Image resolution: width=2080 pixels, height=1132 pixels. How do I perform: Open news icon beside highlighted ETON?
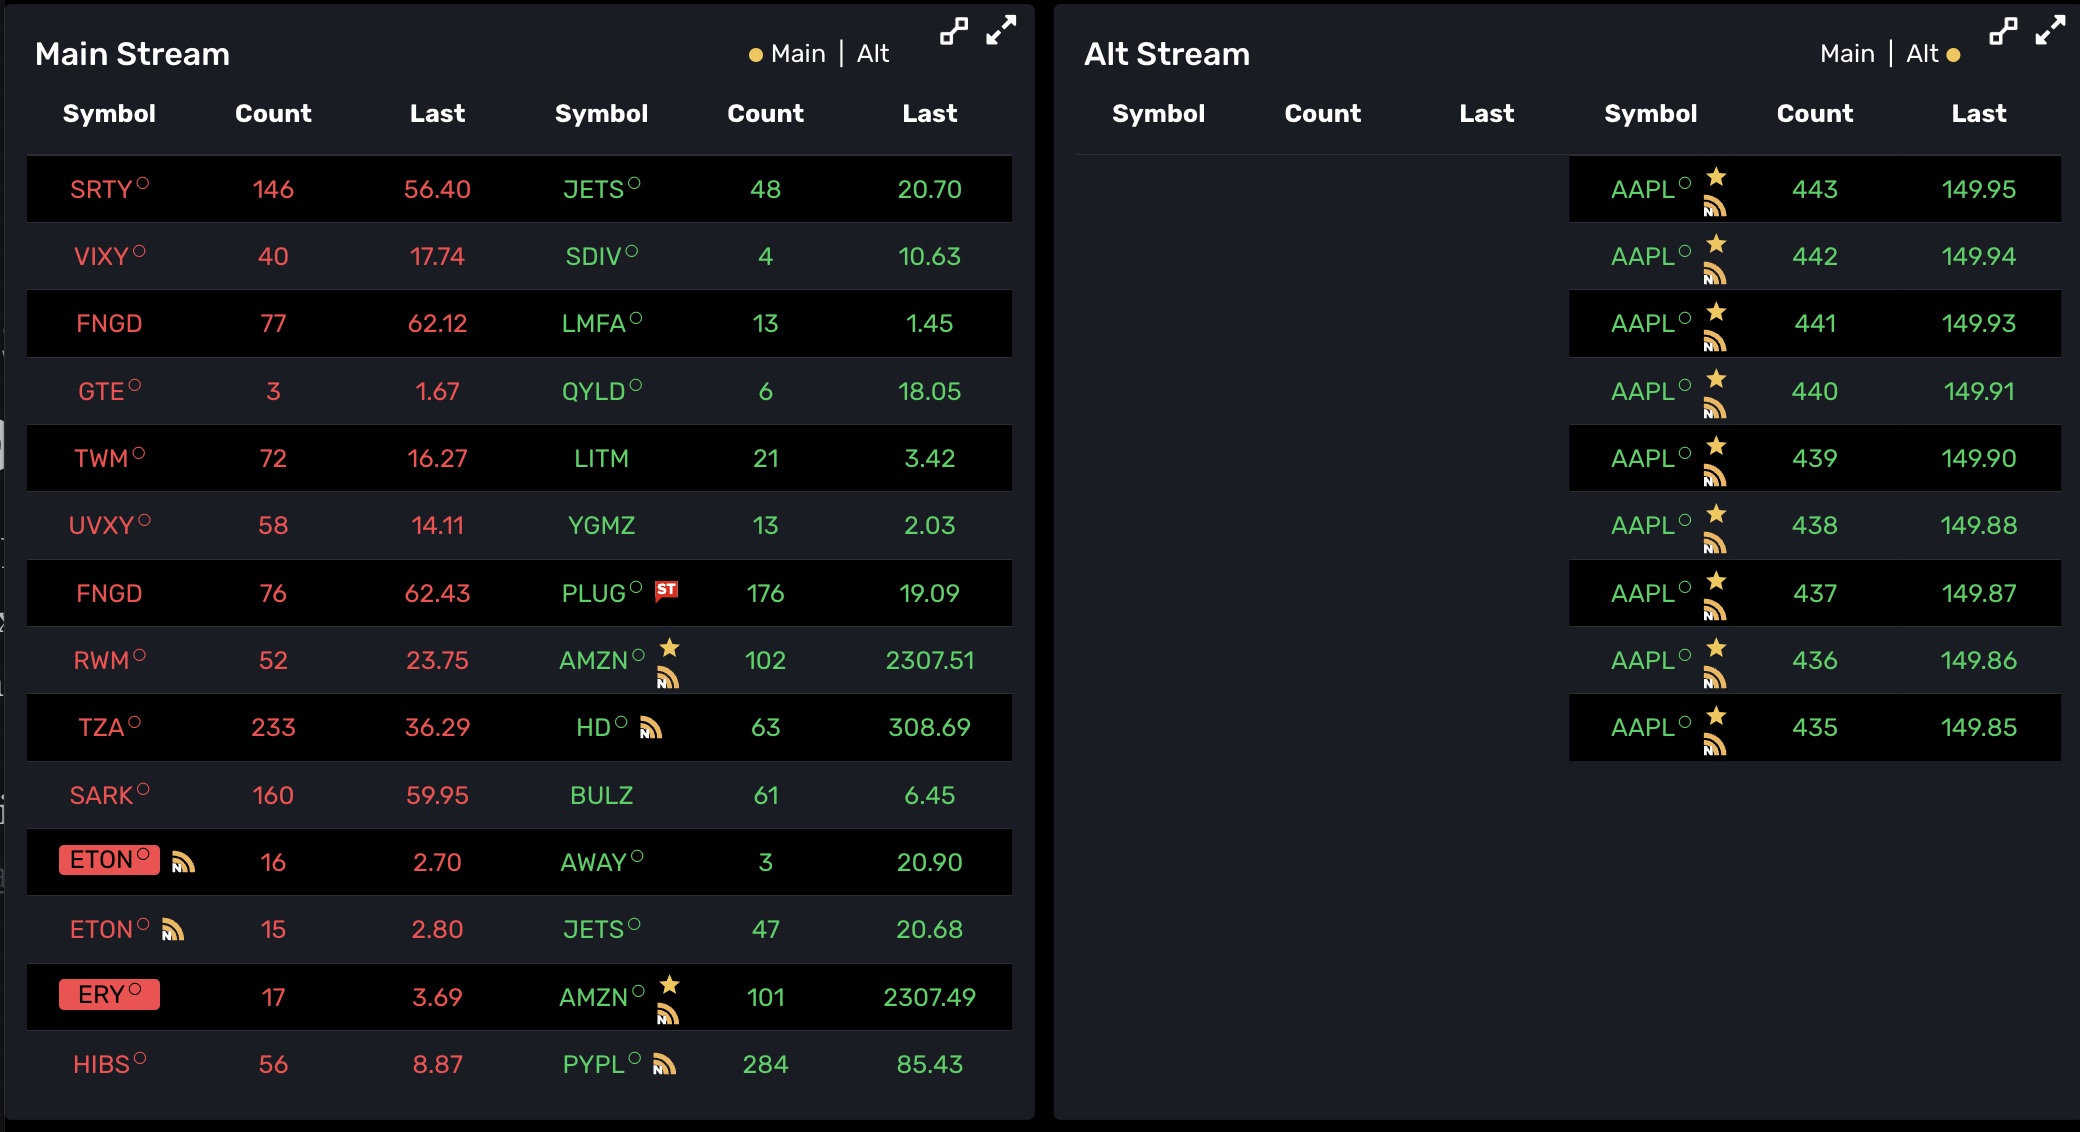pos(183,862)
